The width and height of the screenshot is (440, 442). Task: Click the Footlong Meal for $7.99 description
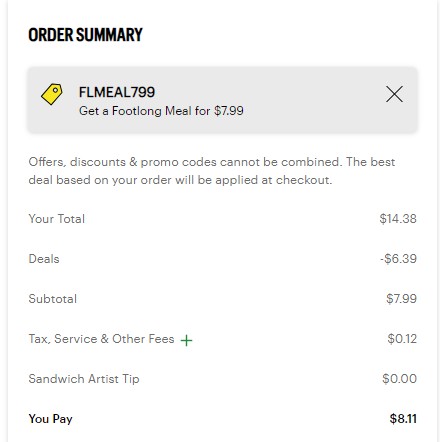point(161,111)
